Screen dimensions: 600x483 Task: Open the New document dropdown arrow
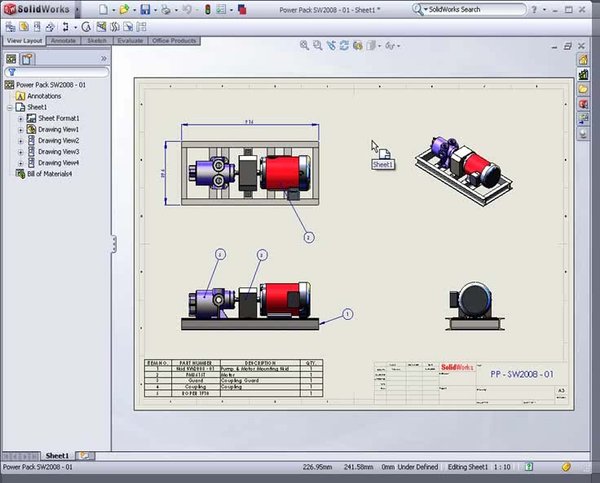114,10
